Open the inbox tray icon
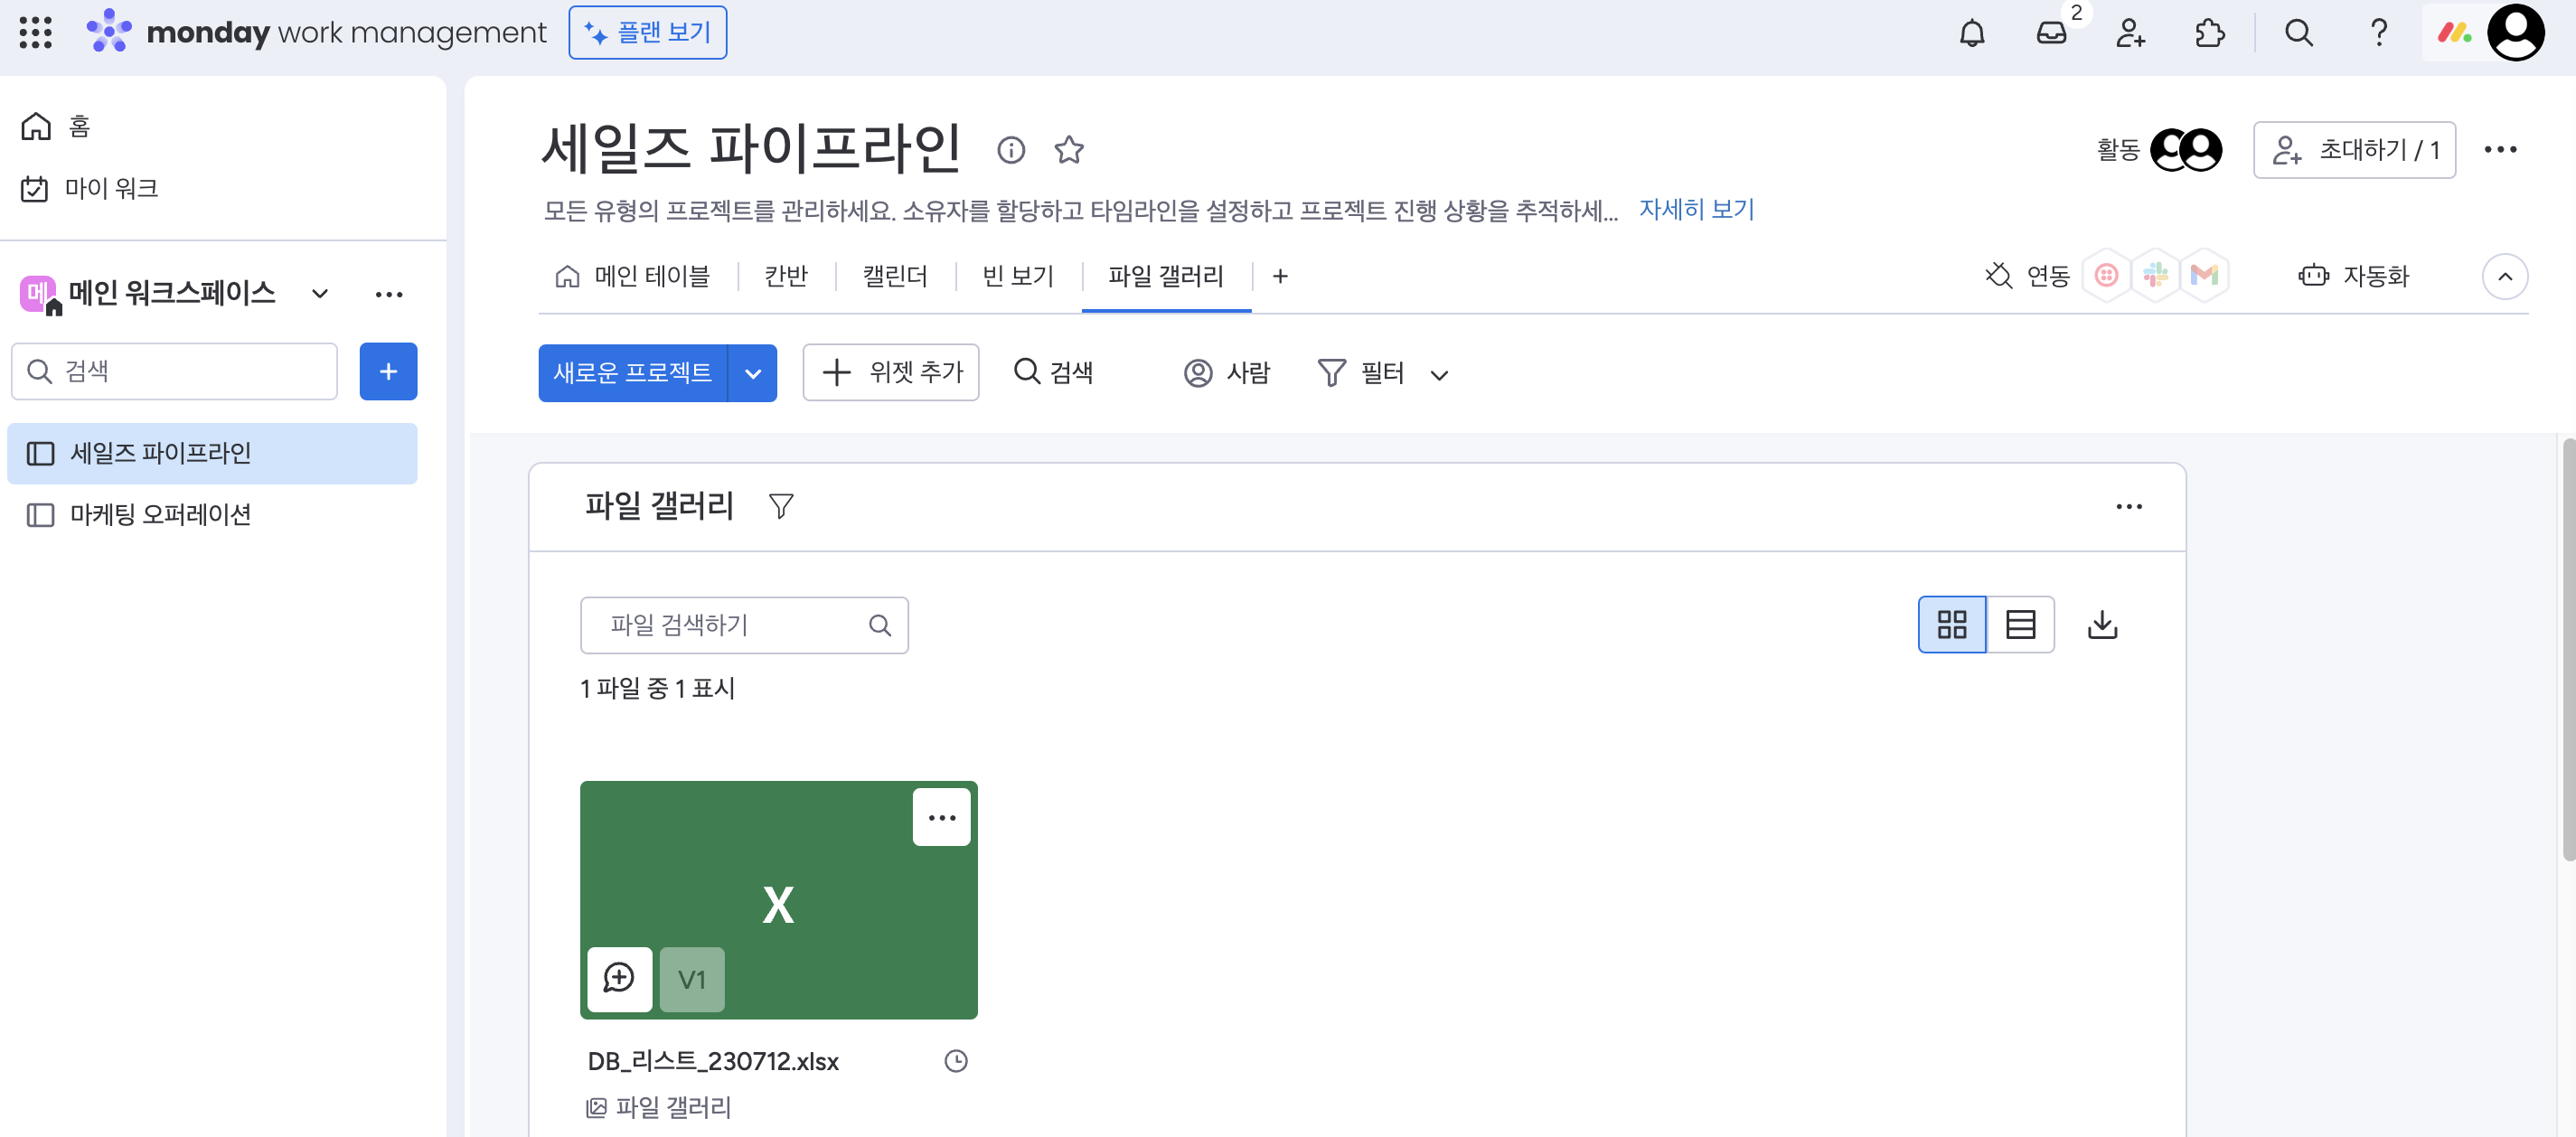Screen dimensions: 2576x1137 [x=2051, y=33]
